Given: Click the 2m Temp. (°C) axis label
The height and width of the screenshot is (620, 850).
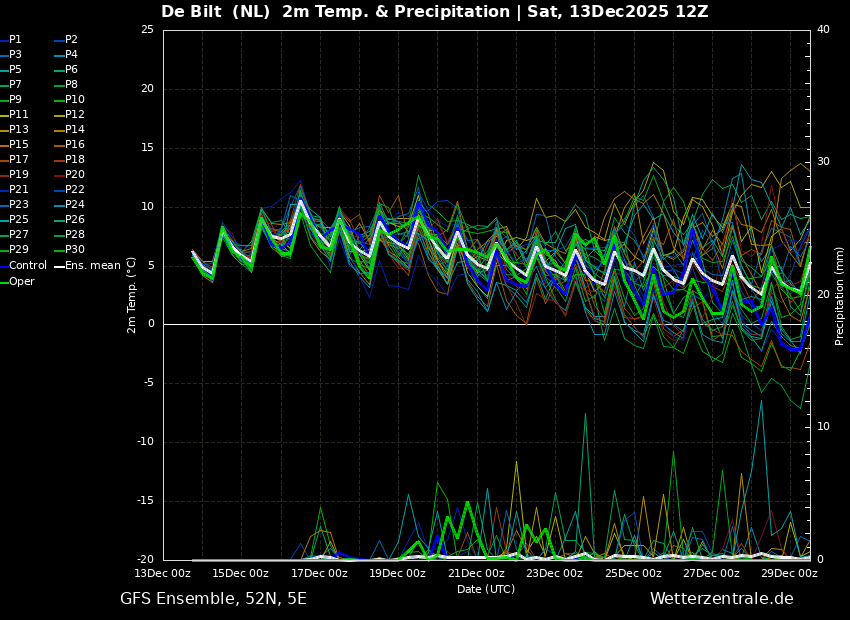Looking at the screenshot, I should tap(132, 294).
